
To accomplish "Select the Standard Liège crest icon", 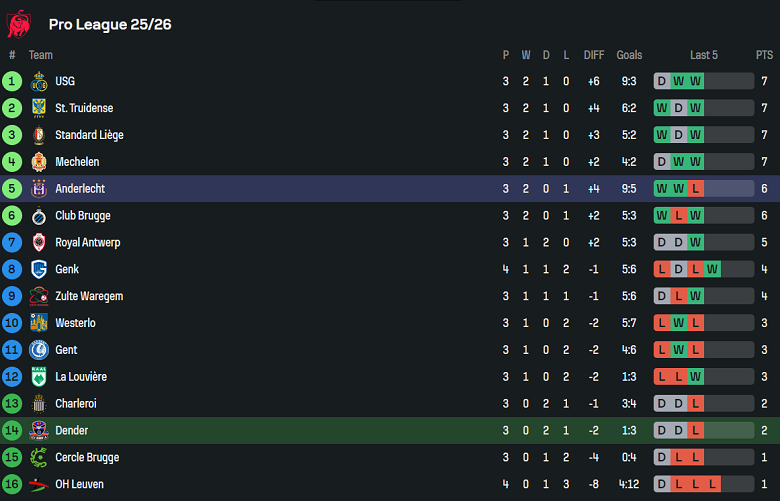I will [39, 135].
